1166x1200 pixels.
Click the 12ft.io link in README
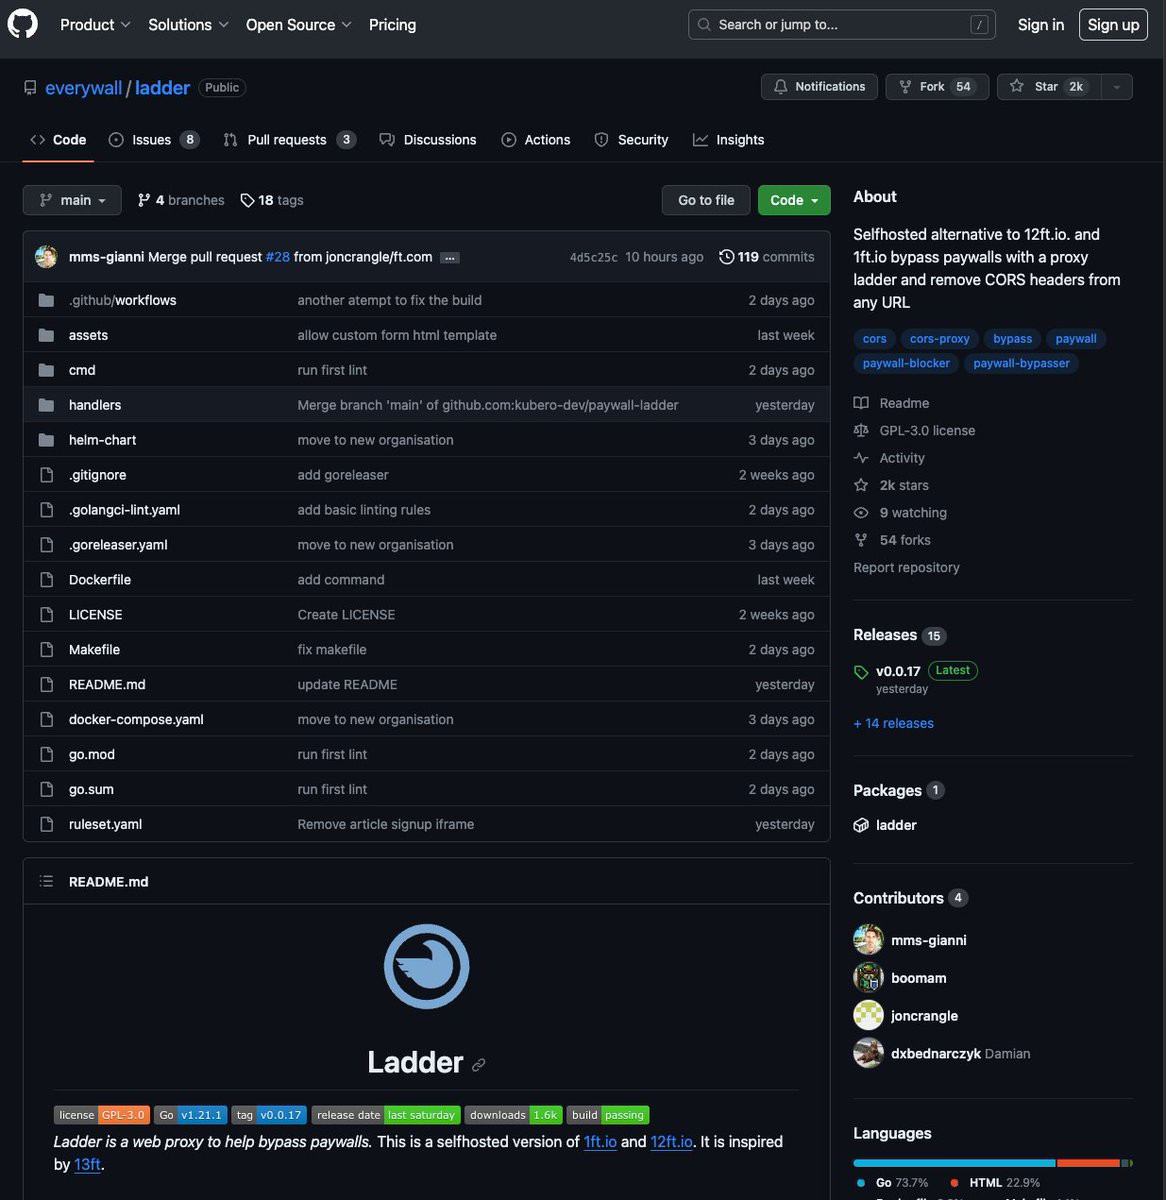coord(672,1141)
